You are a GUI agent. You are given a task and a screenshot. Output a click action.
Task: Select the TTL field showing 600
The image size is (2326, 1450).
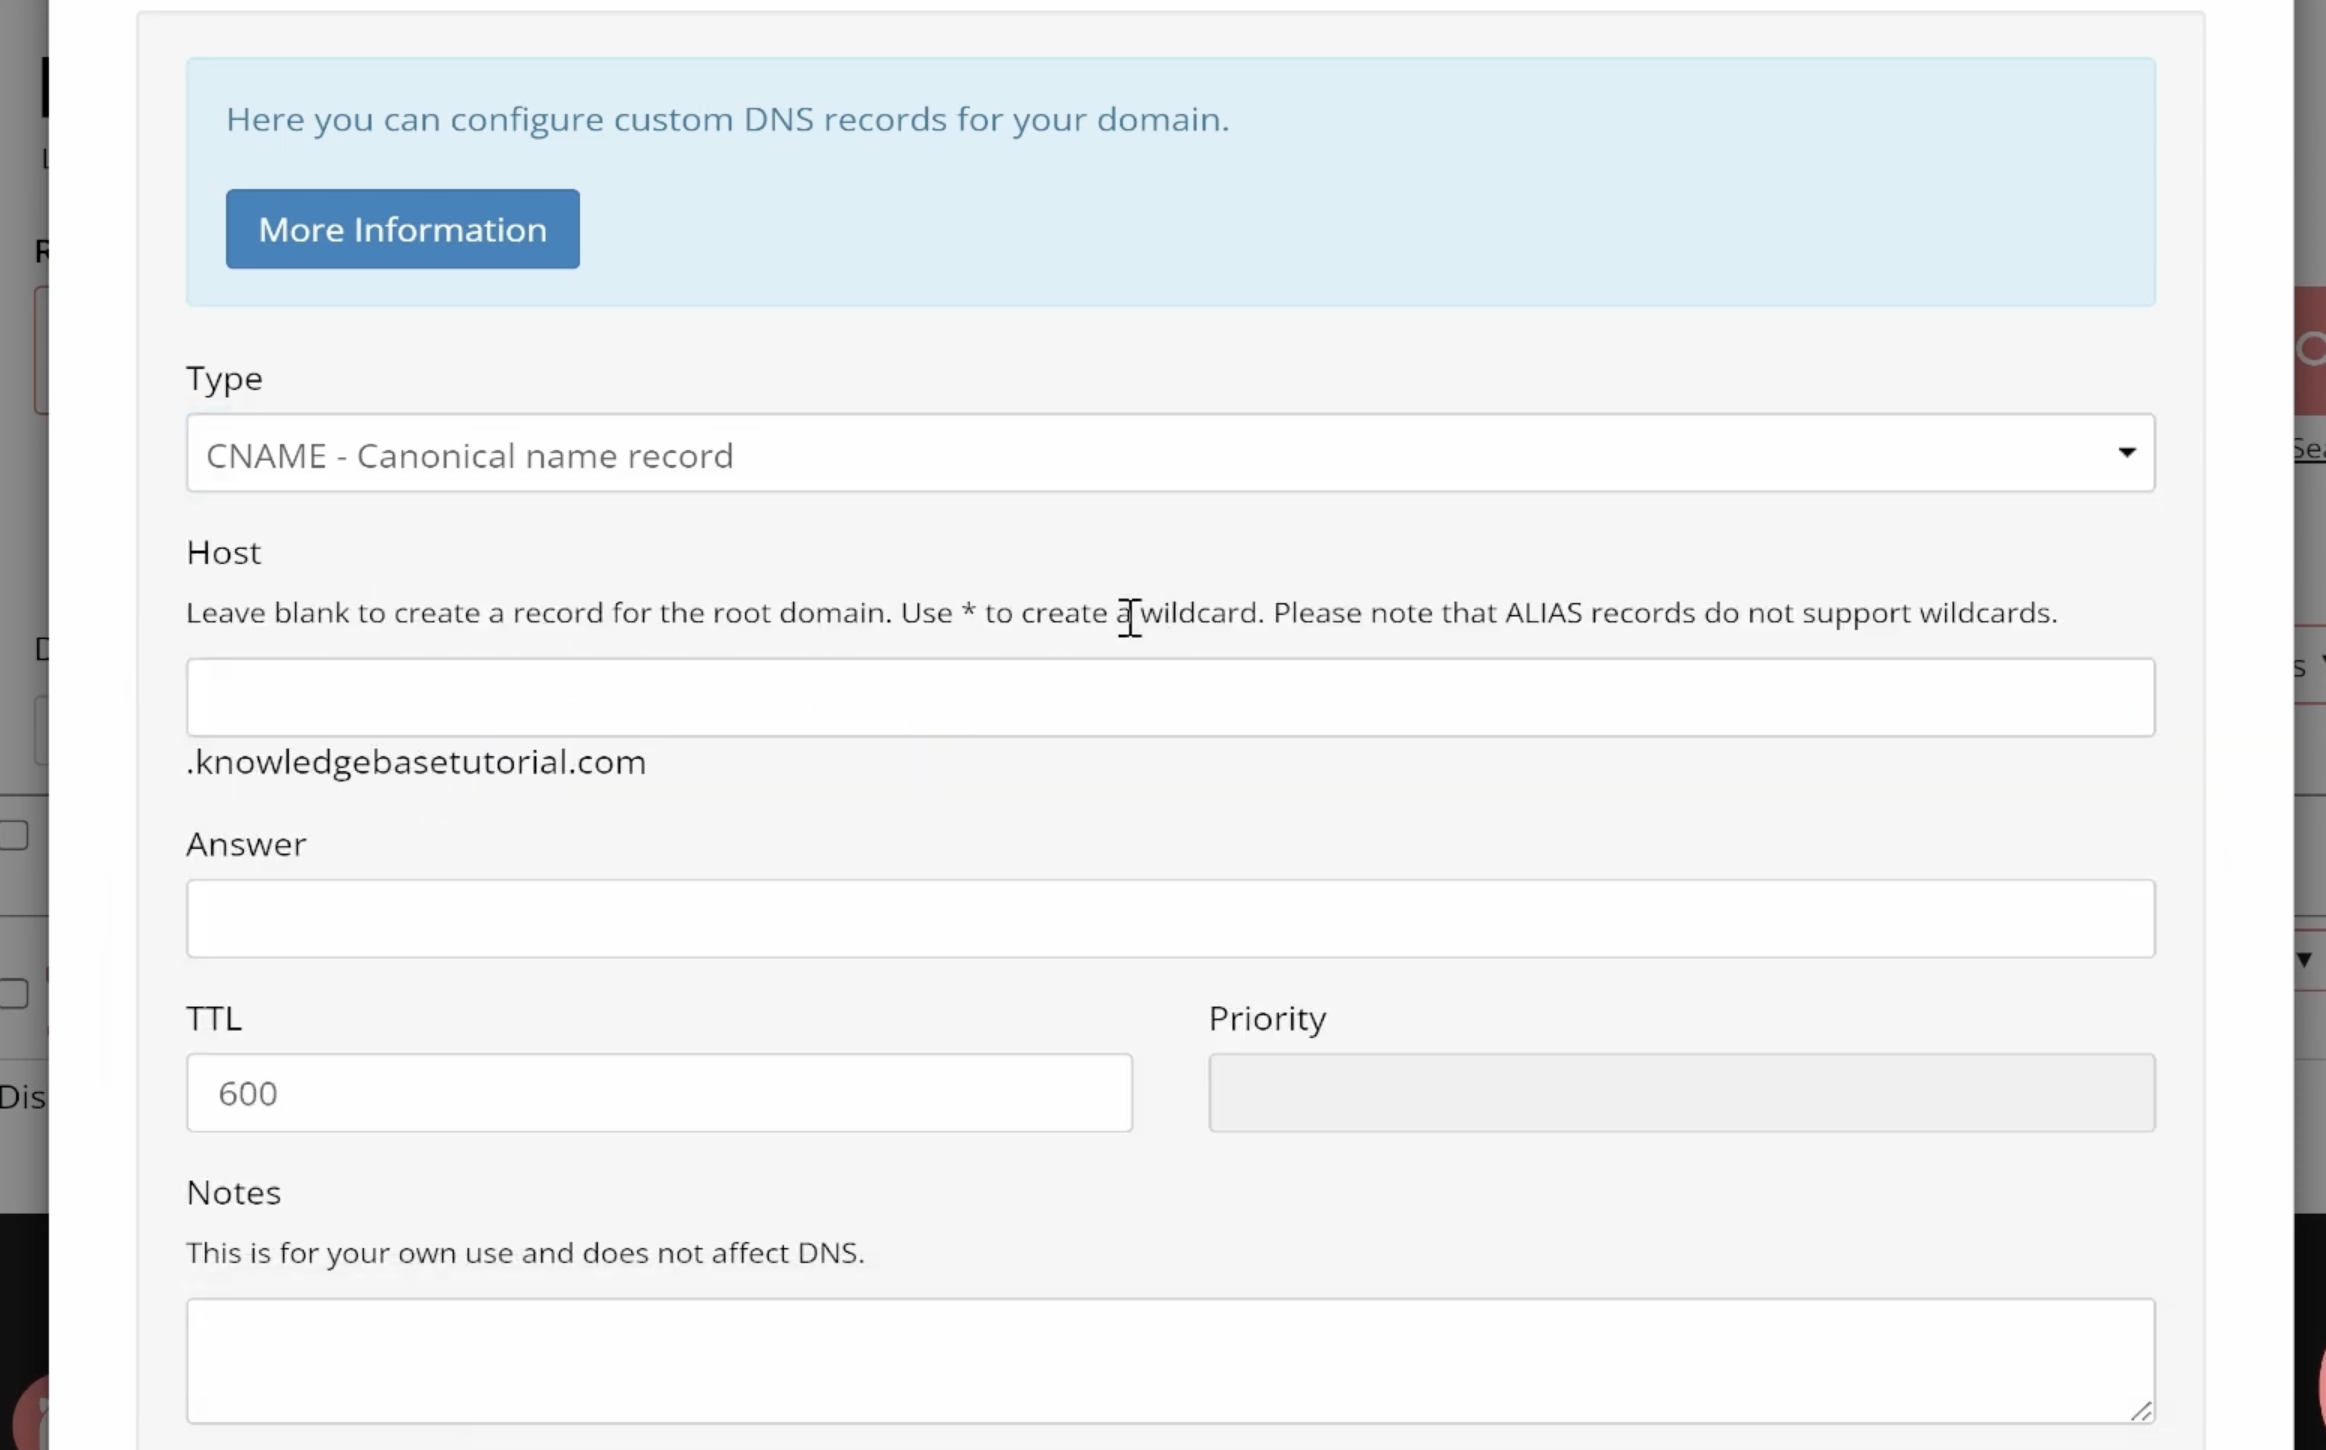point(659,1093)
